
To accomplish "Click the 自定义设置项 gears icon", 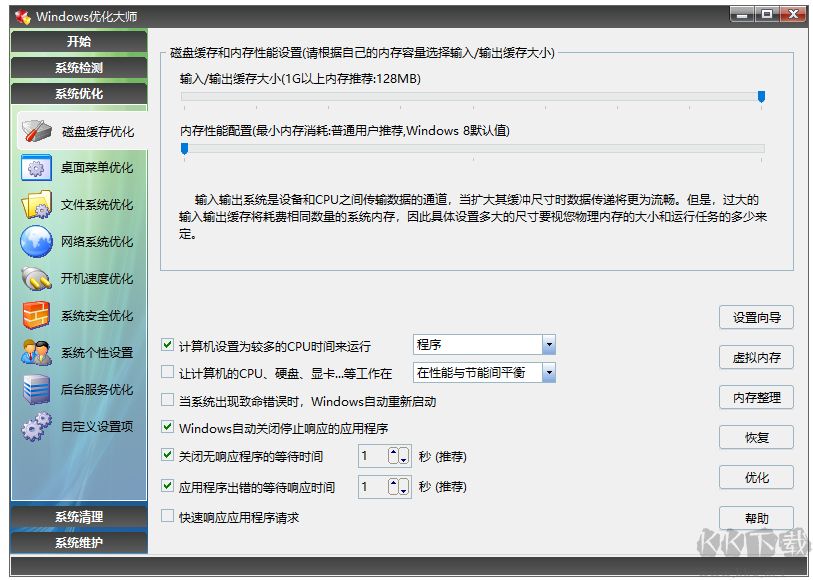I will pos(36,427).
